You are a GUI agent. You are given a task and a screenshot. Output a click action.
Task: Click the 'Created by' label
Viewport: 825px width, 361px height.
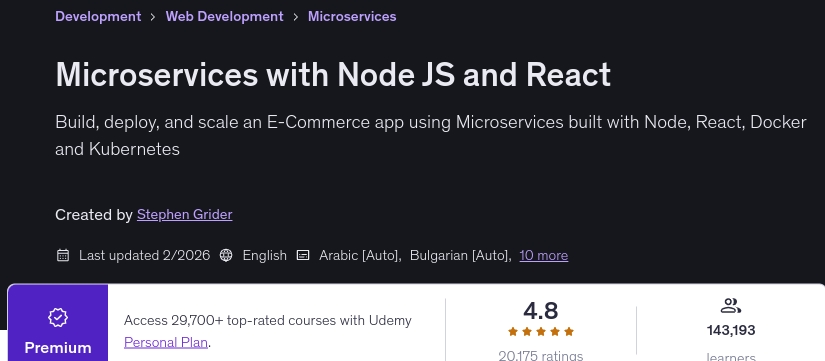coord(94,215)
